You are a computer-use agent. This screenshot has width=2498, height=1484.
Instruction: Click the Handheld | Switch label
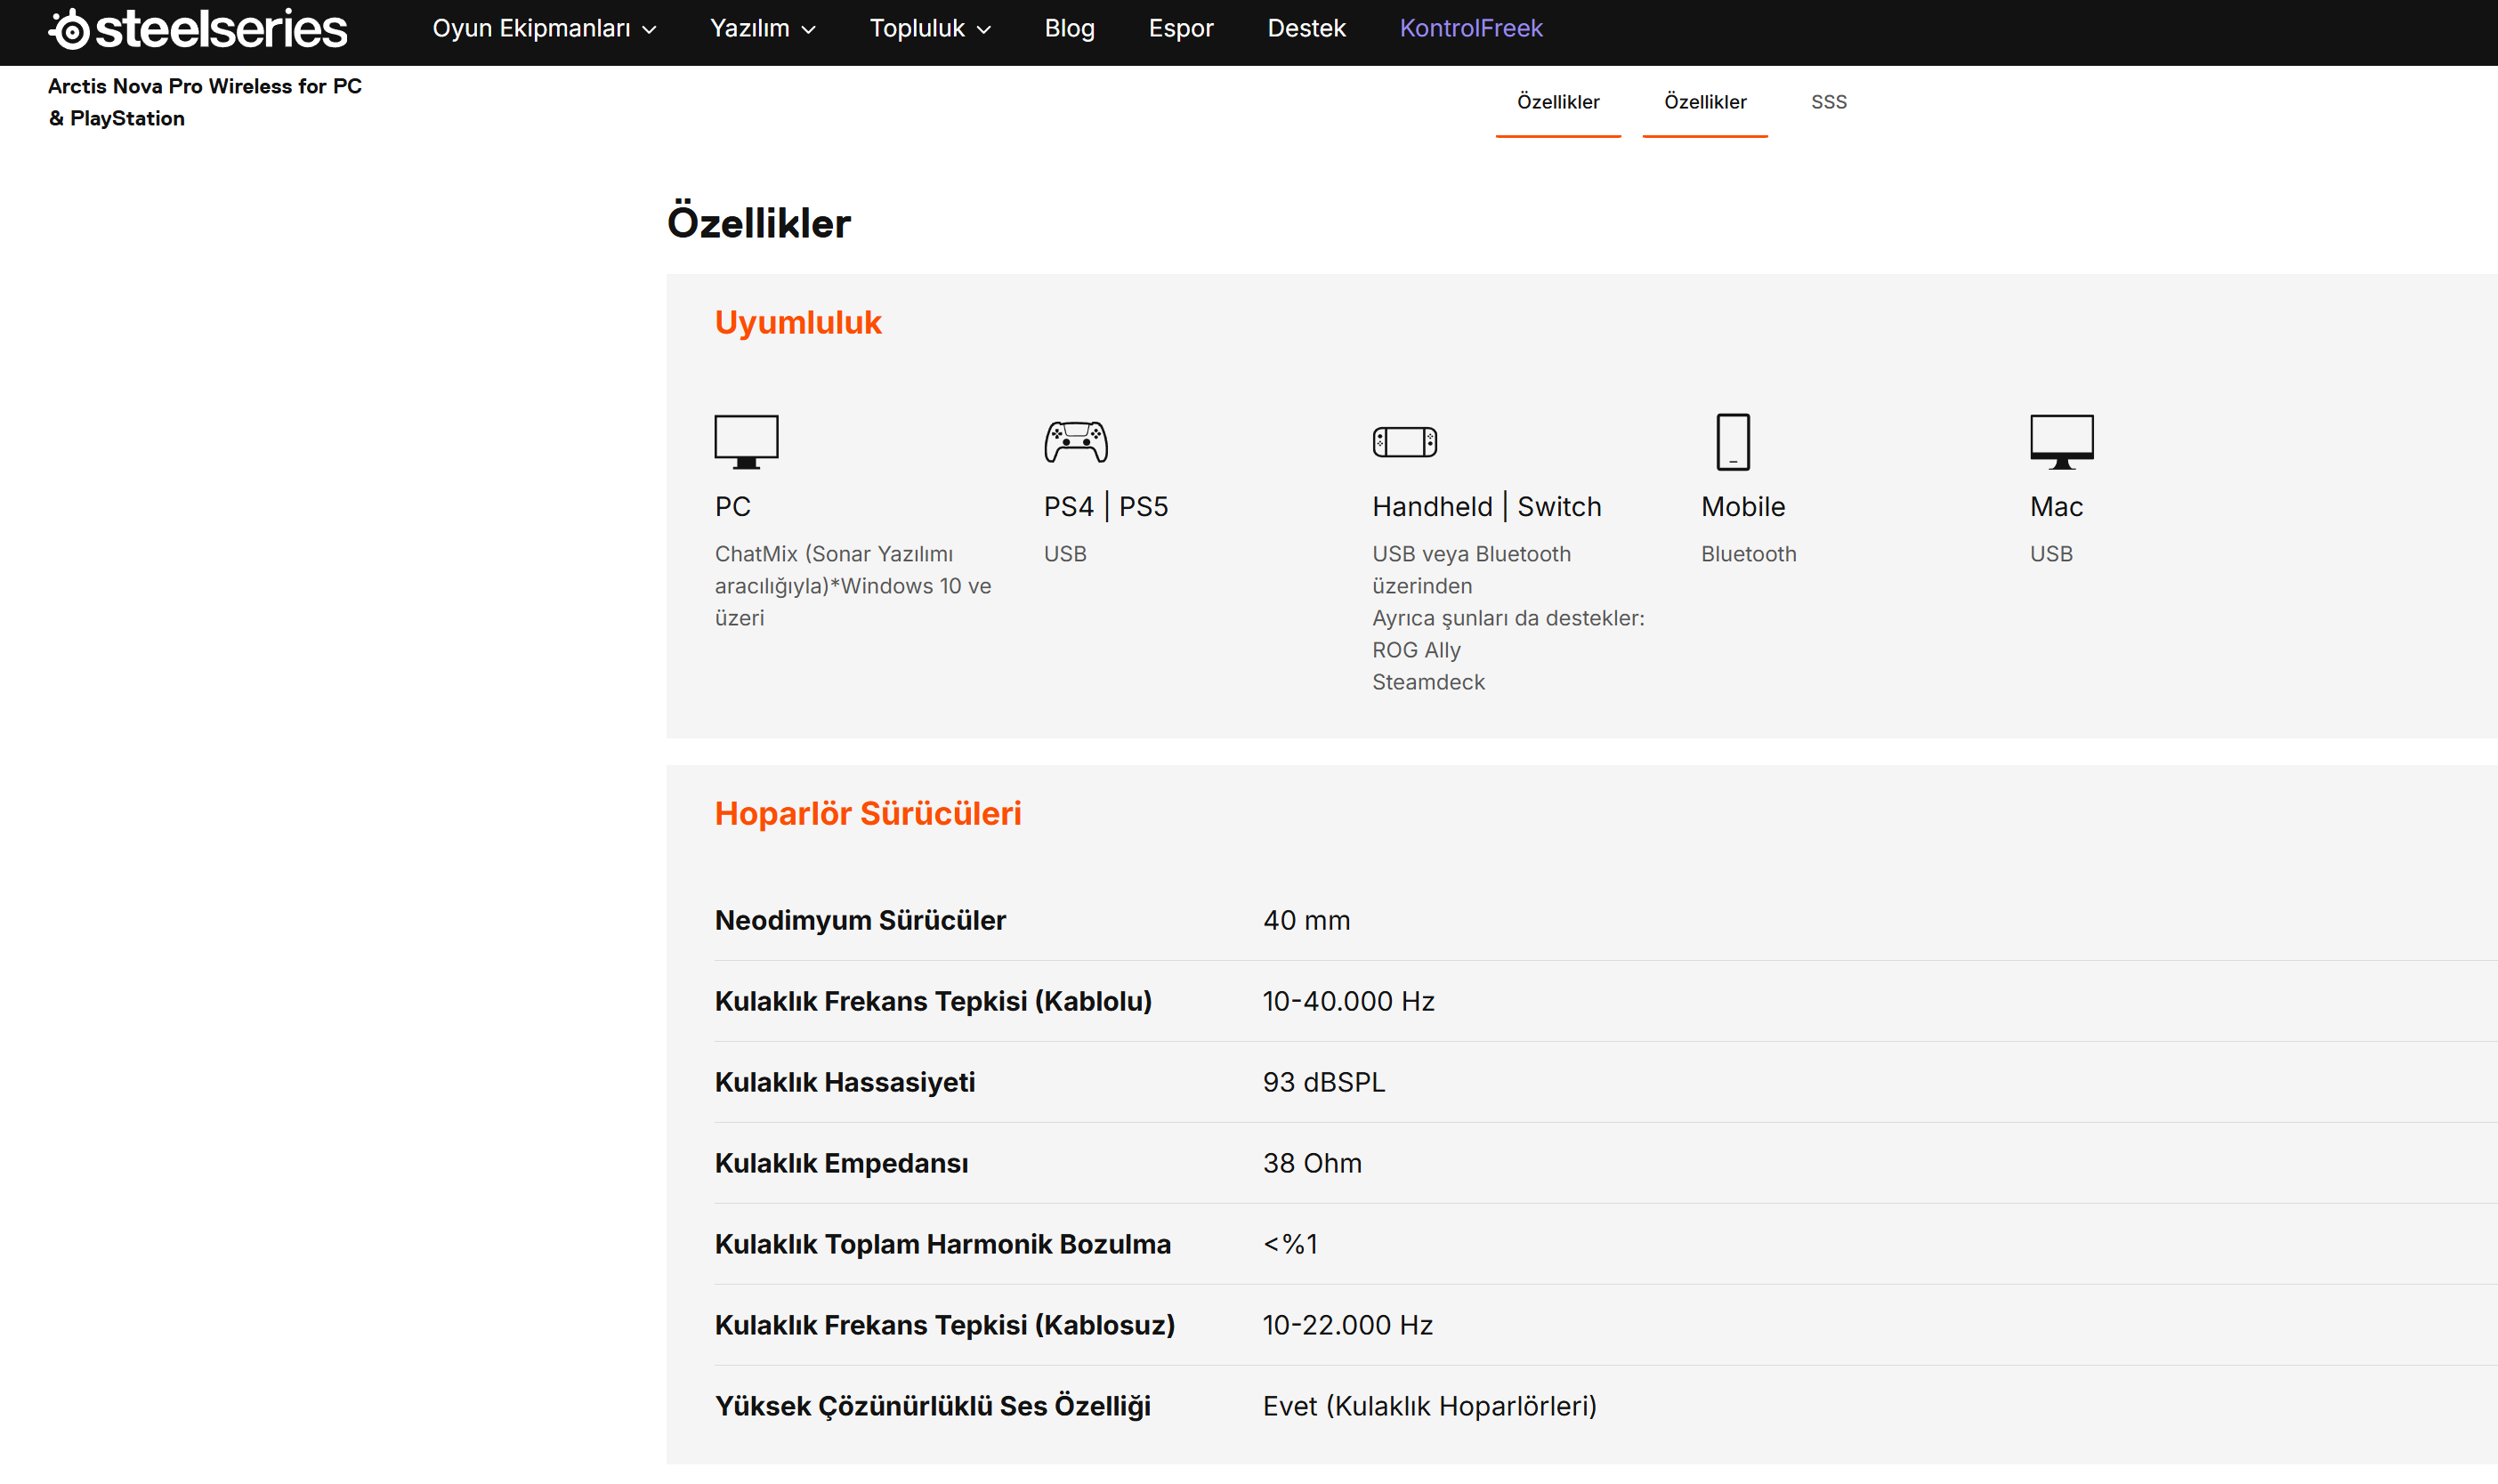[1487, 506]
